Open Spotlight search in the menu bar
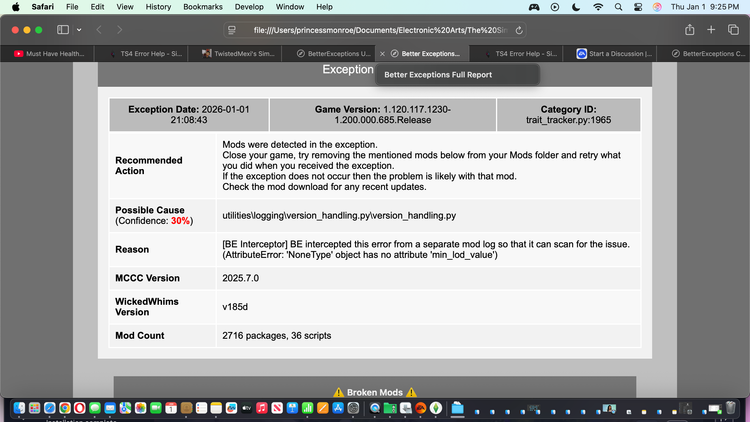The image size is (750, 422). [619, 7]
